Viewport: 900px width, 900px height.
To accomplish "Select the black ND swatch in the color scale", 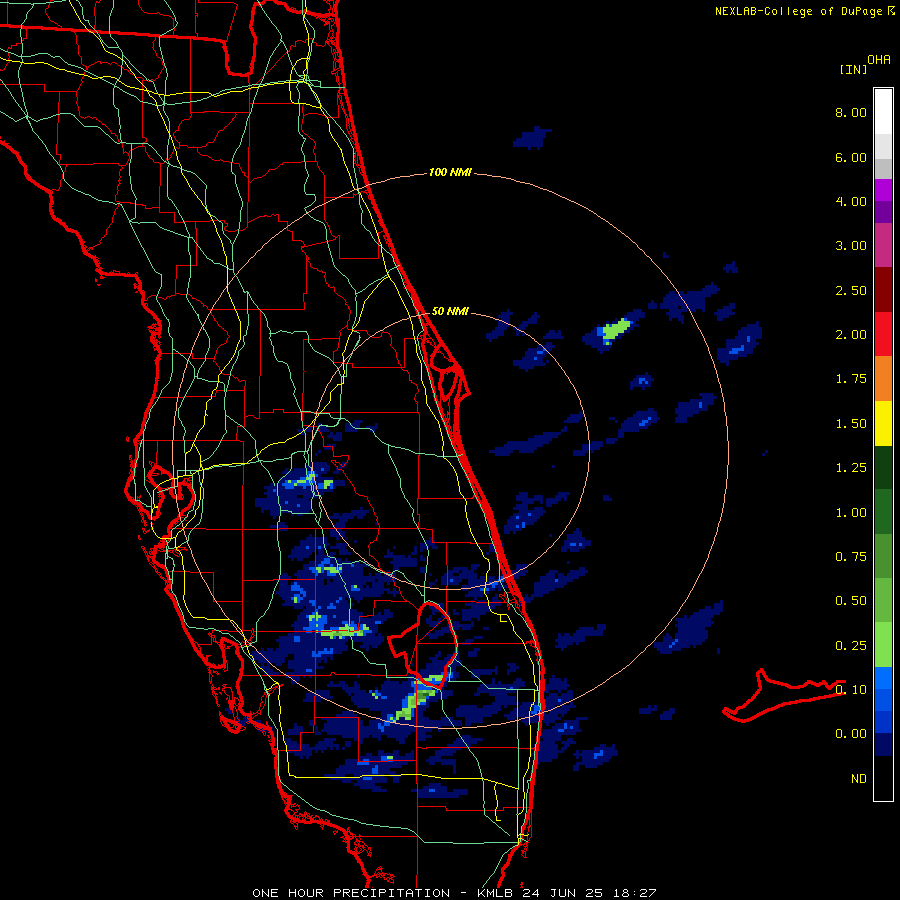I will click(883, 778).
